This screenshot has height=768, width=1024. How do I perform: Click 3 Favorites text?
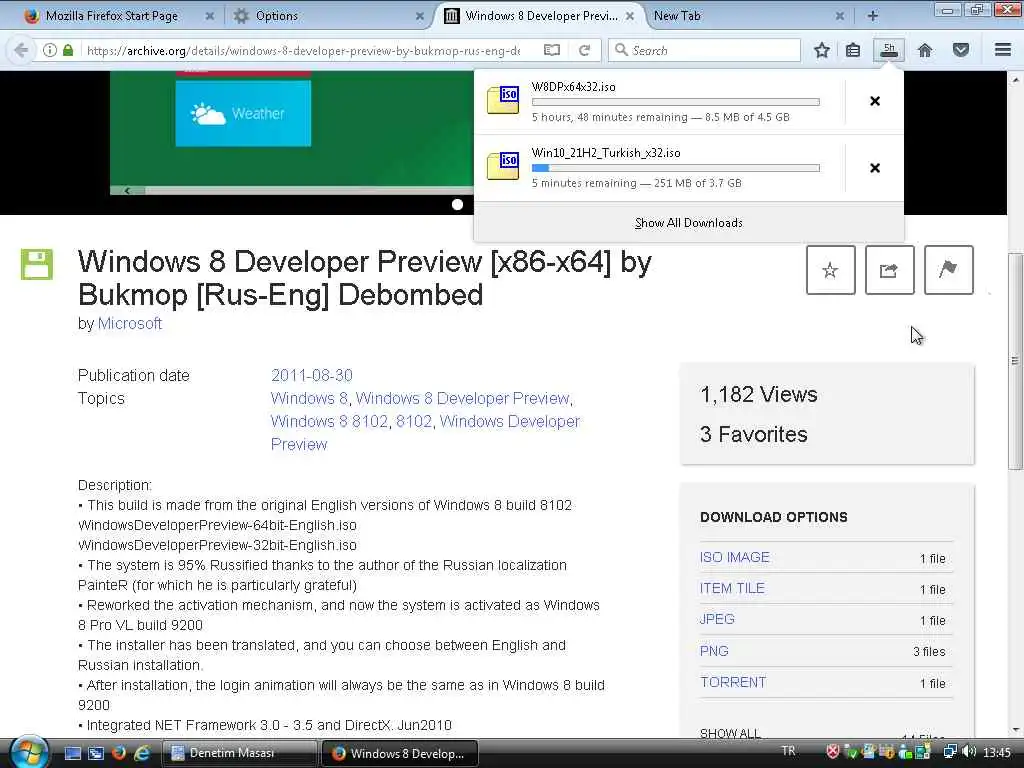click(x=754, y=434)
